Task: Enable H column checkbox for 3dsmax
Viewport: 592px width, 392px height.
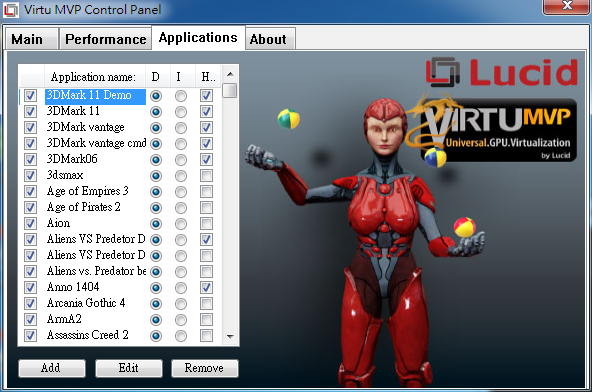Action: [x=206, y=176]
